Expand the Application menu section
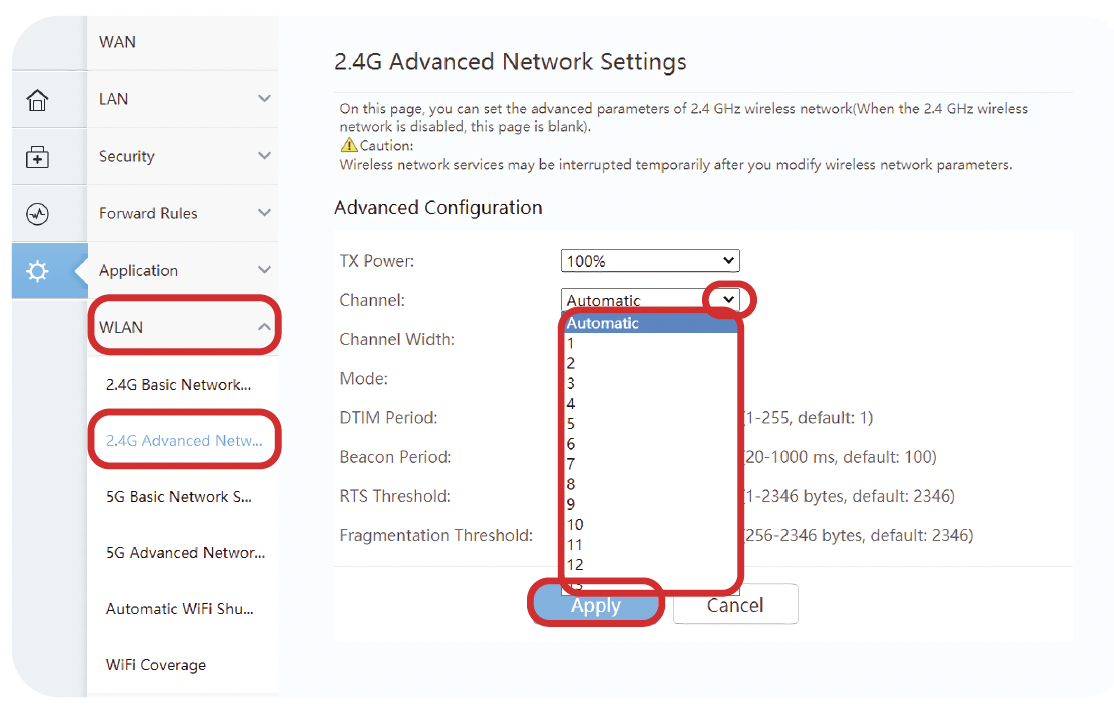Screen dimensions: 1114x710 pos(264,270)
